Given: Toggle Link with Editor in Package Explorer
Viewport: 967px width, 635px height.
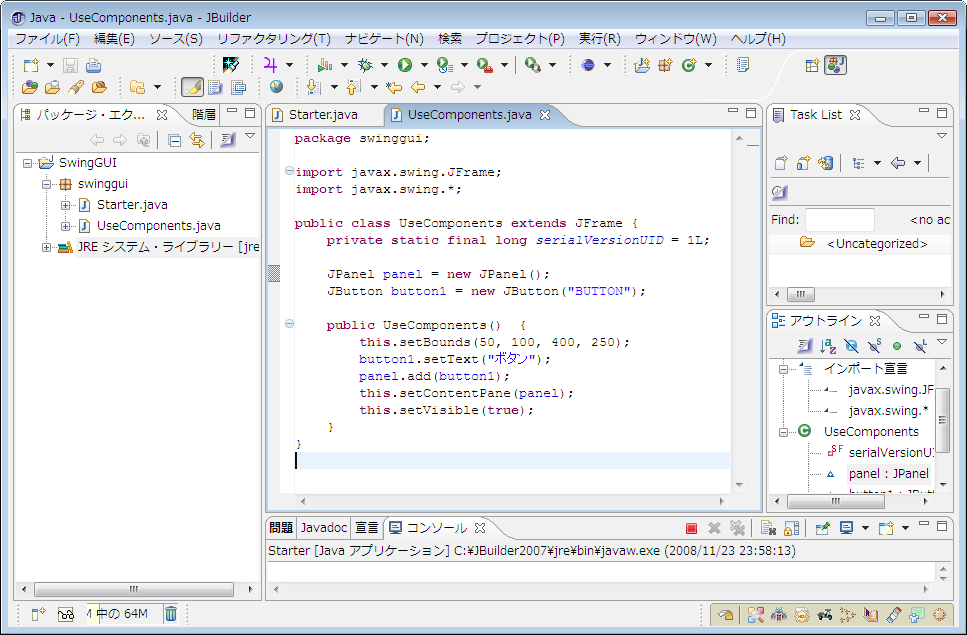Looking at the screenshot, I should [x=197, y=140].
